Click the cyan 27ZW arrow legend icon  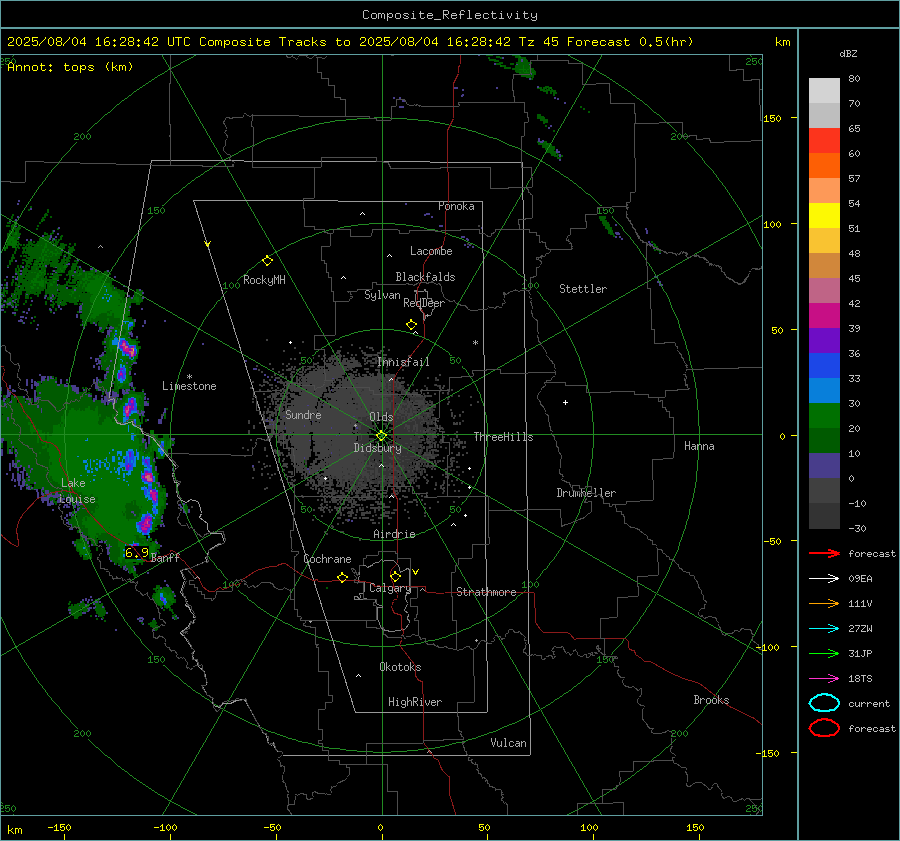click(825, 629)
